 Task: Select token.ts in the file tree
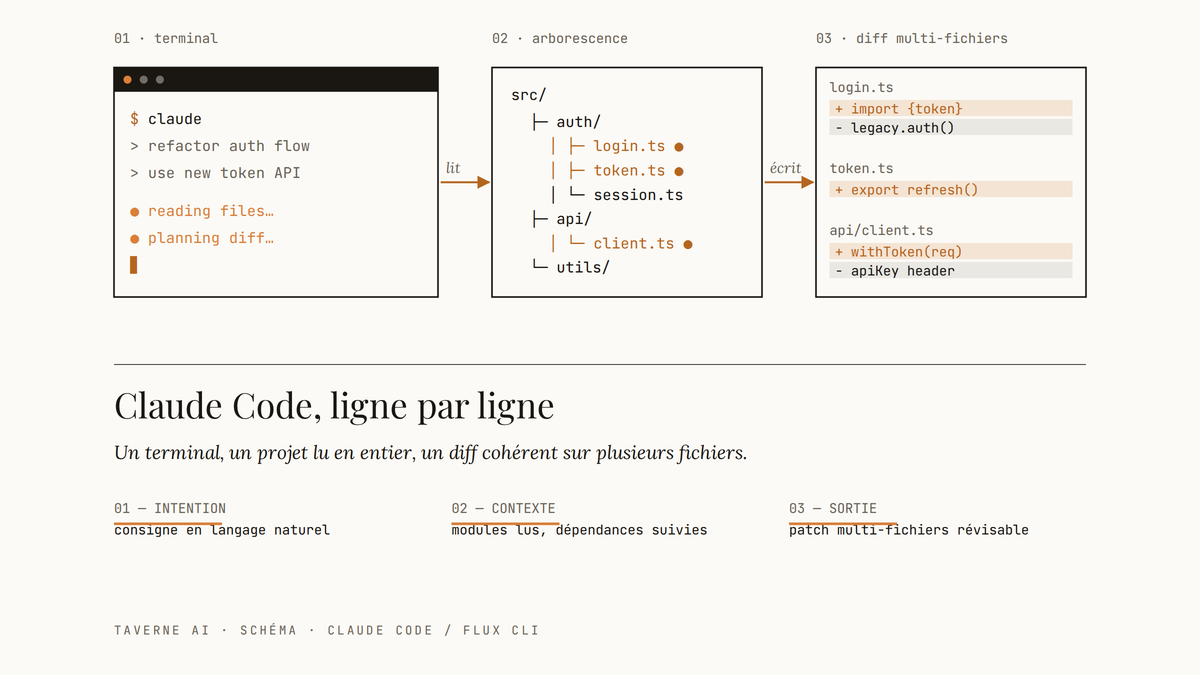629,171
